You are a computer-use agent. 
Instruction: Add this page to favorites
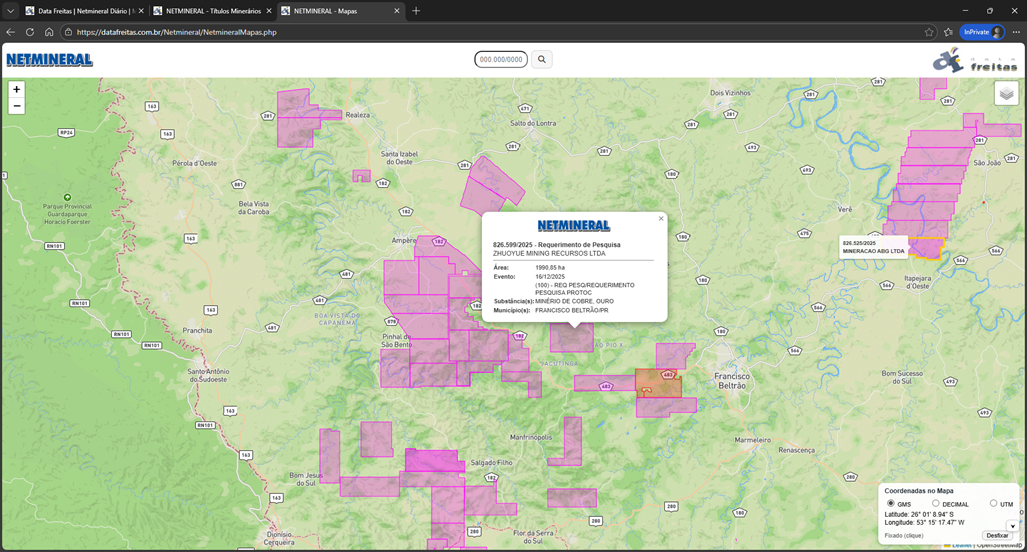point(929,32)
